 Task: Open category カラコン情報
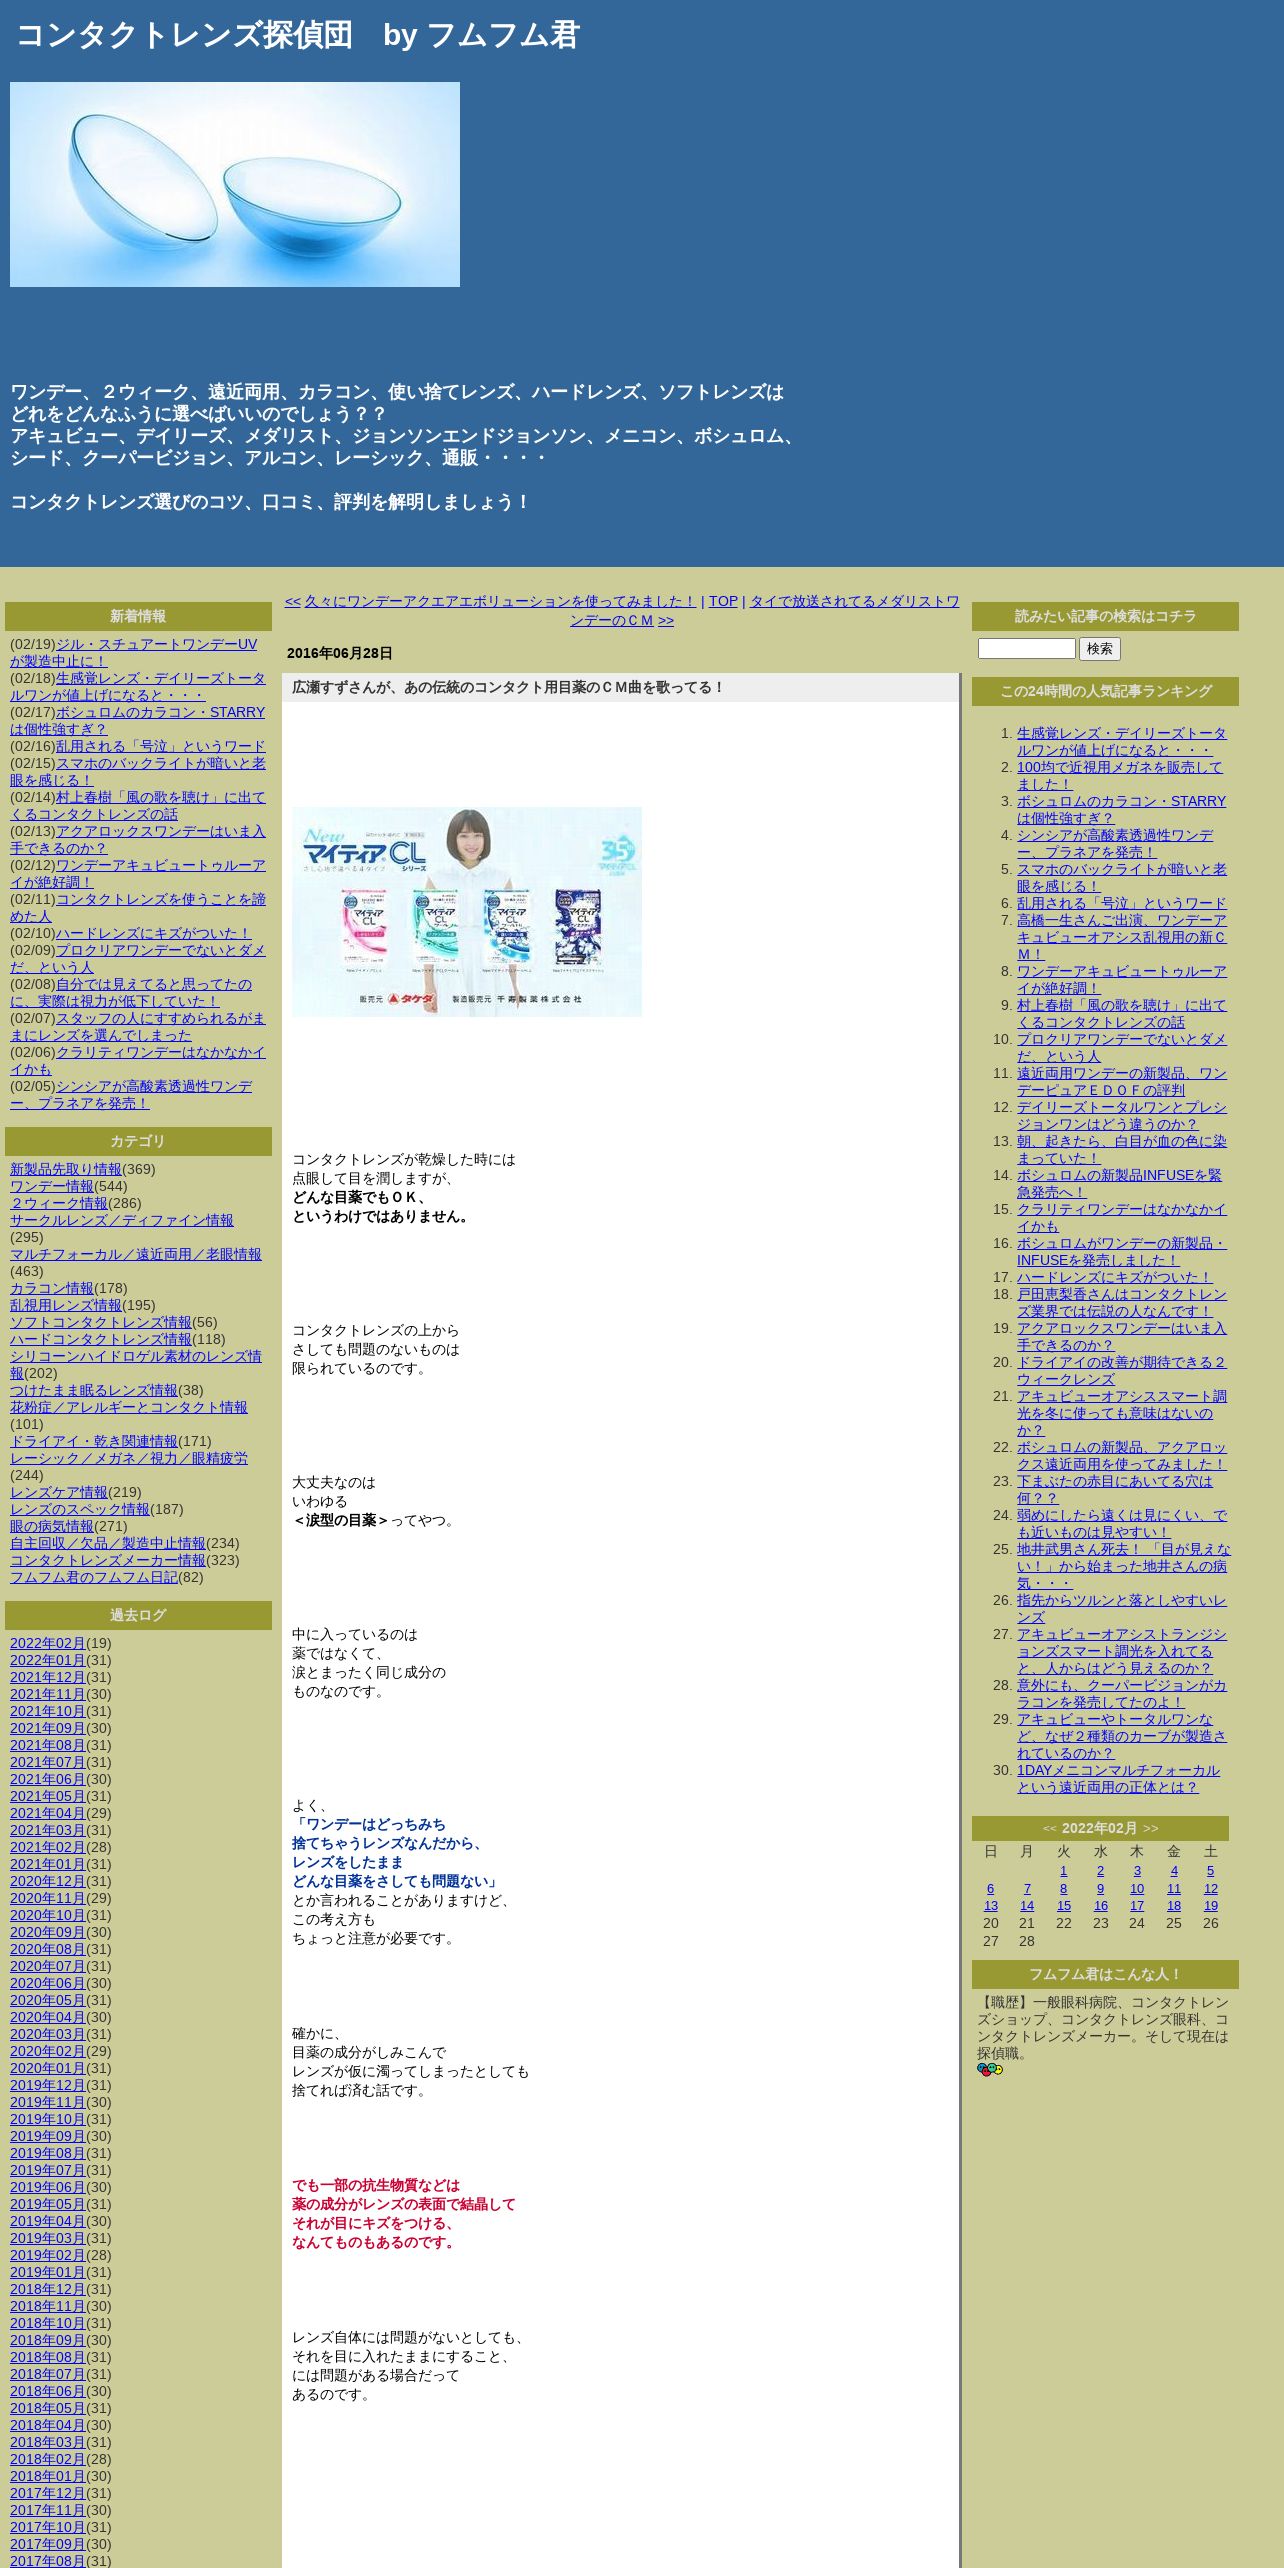[x=52, y=1288]
